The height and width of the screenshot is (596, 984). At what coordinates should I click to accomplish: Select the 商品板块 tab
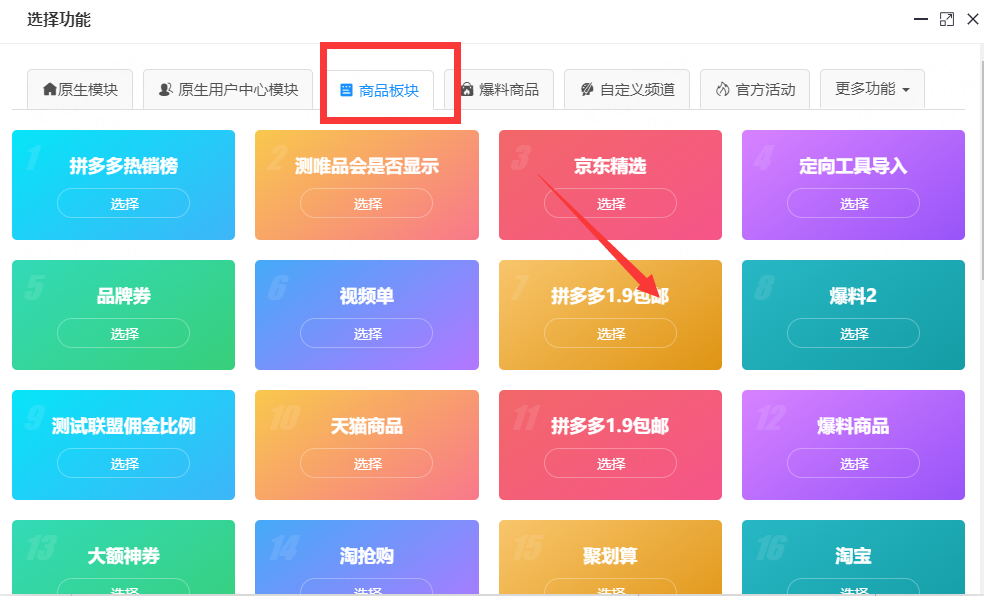point(379,90)
